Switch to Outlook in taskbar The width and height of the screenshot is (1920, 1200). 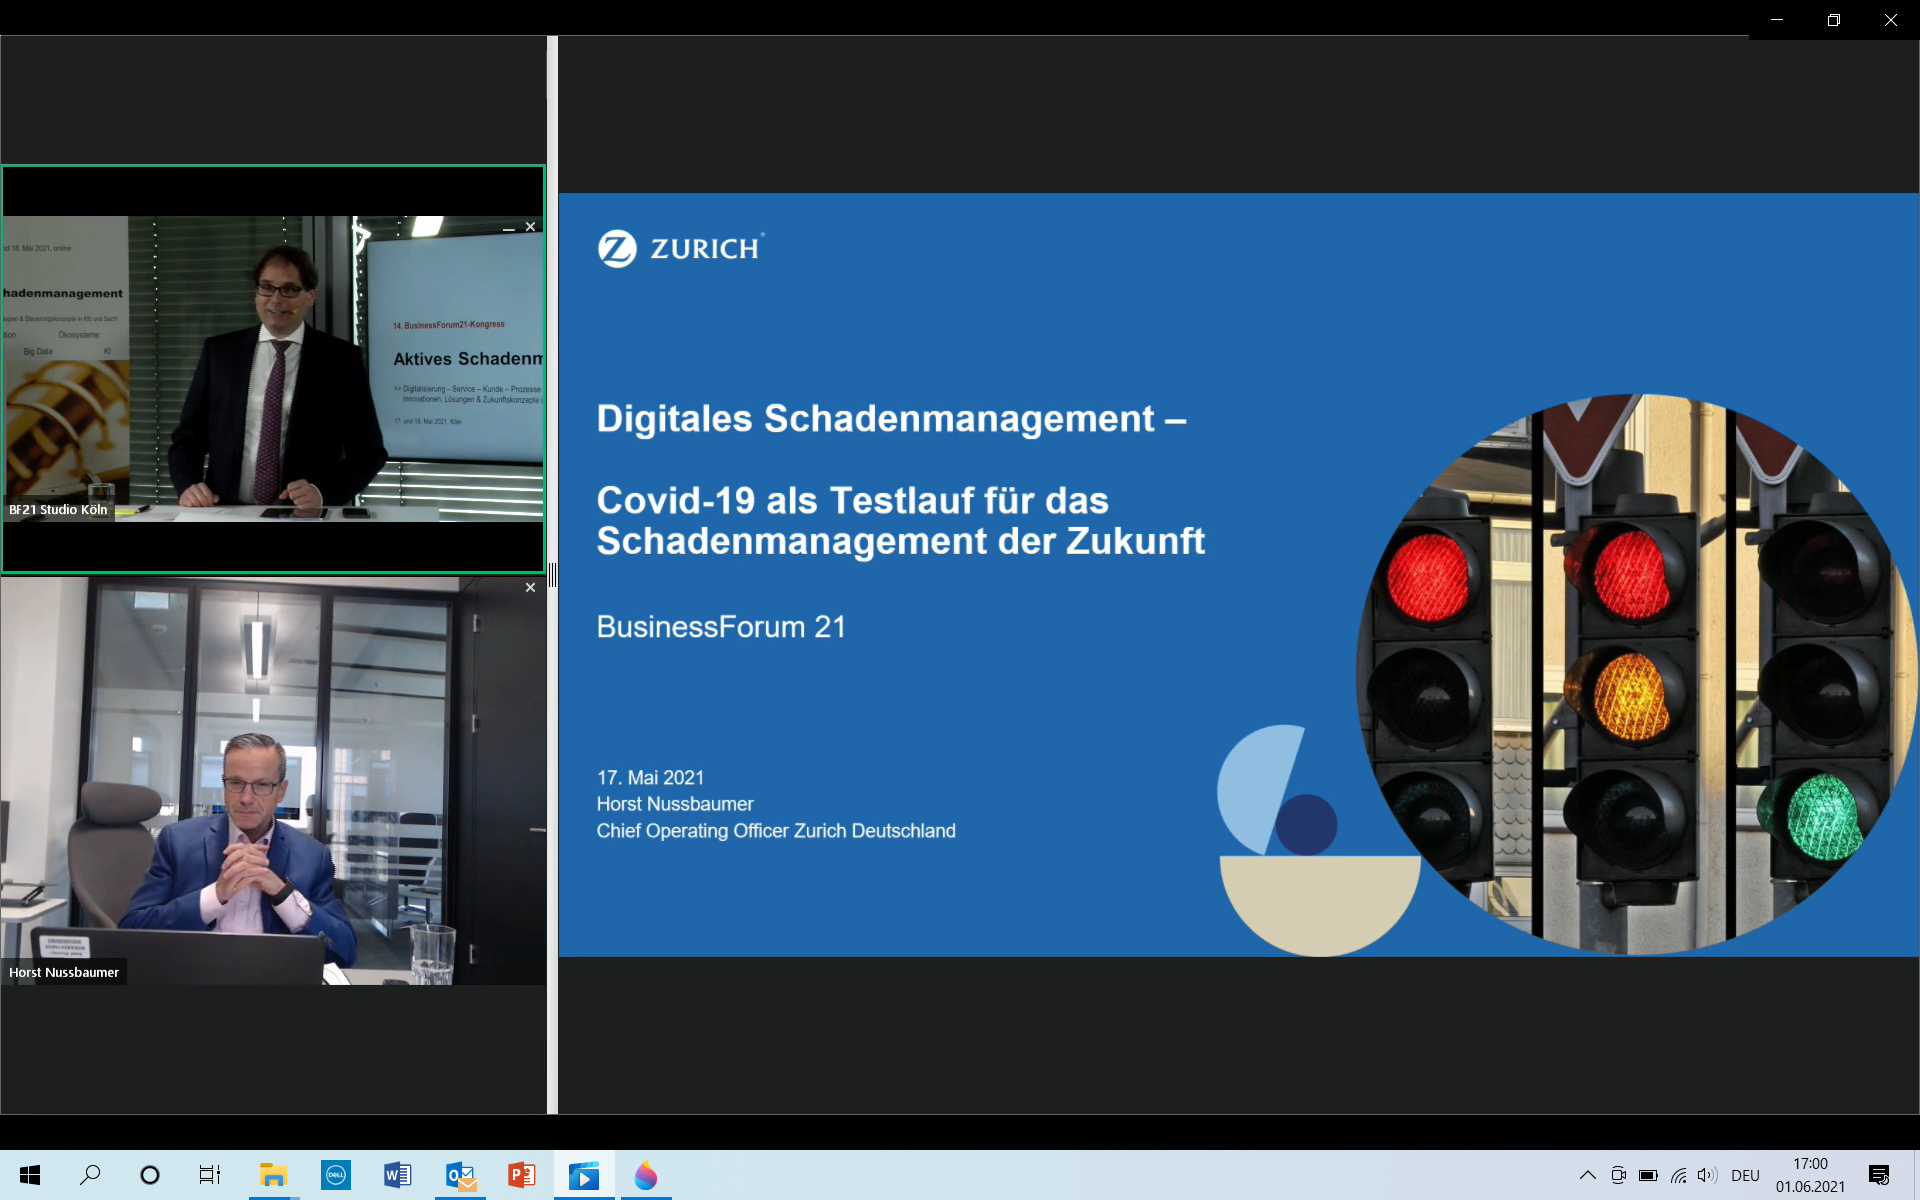click(460, 1175)
